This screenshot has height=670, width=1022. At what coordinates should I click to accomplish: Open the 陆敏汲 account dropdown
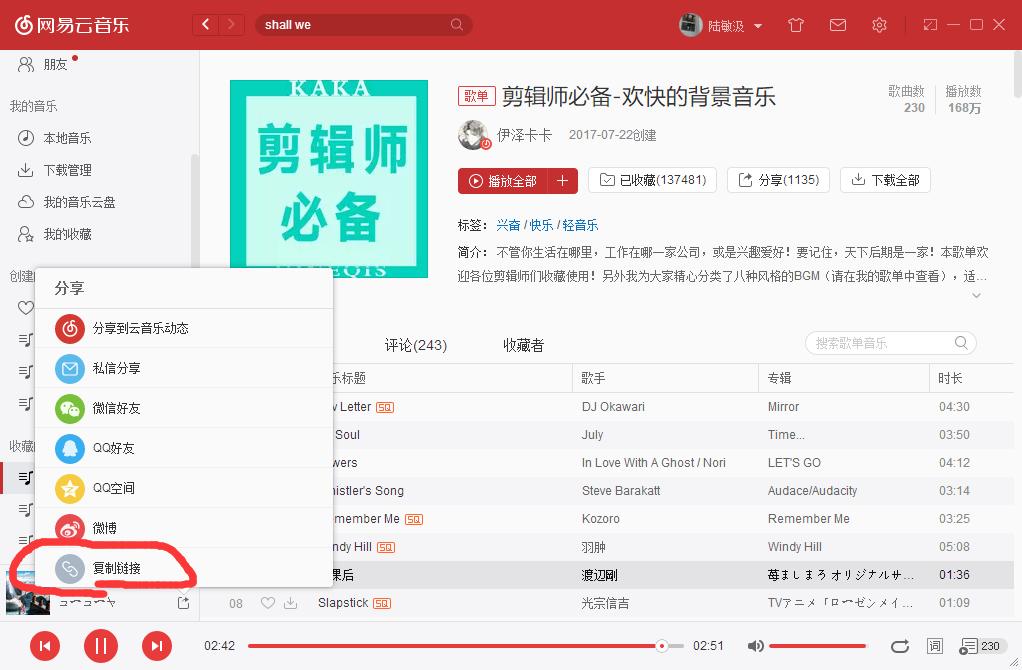click(727, 24)
